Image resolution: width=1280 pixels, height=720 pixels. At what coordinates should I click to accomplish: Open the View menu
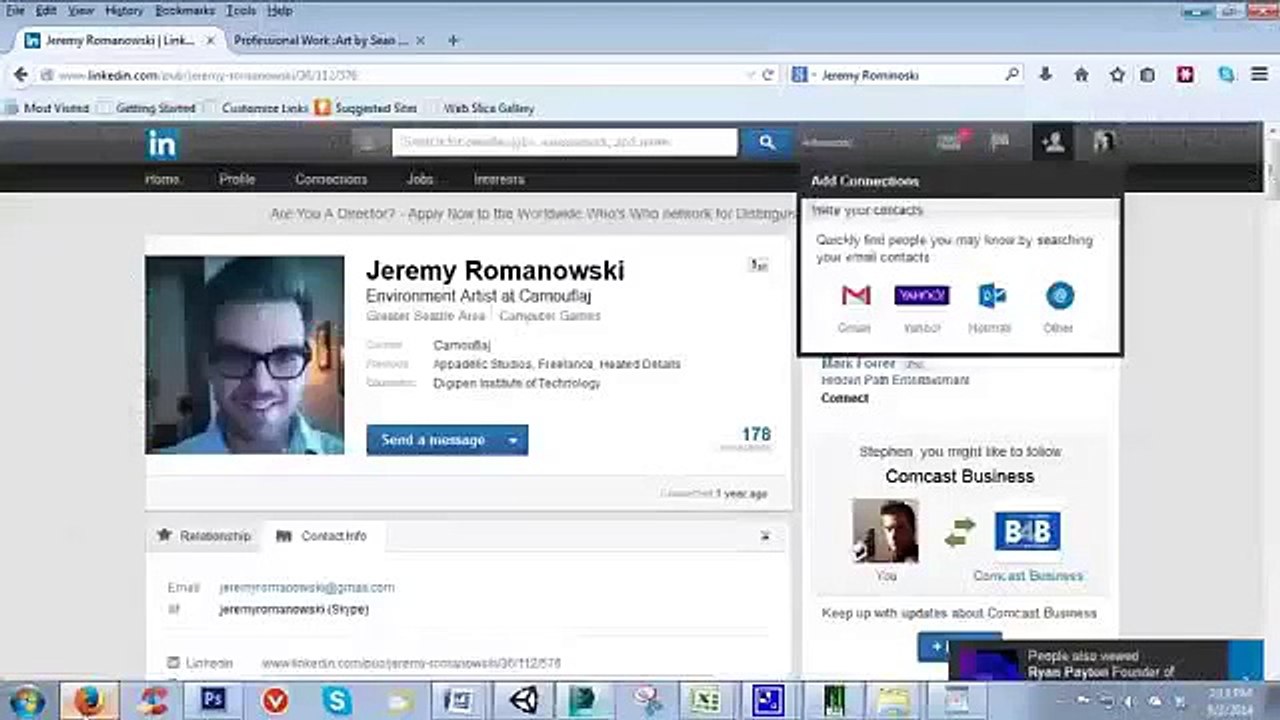pos(81,10)
